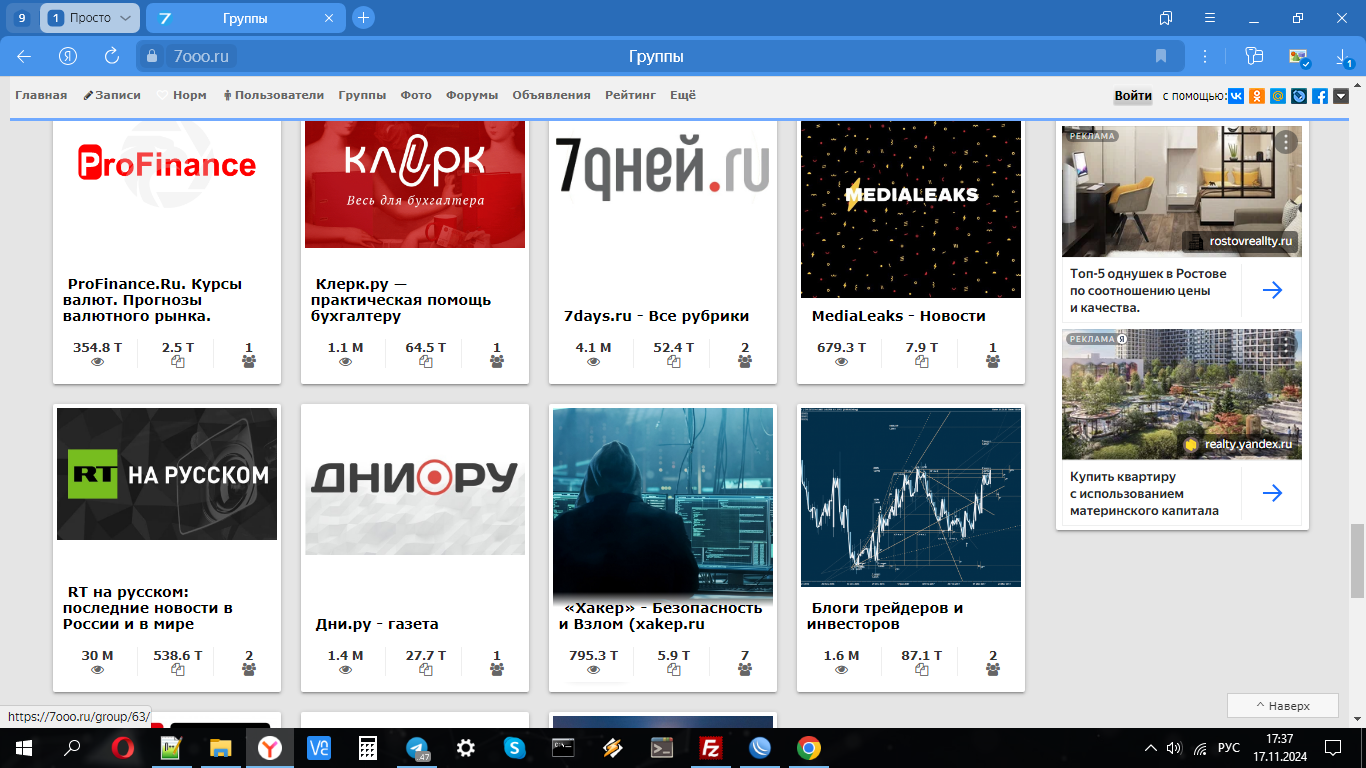
Task: Close the Группы browser tab
Action: click(x=330, y=18)
